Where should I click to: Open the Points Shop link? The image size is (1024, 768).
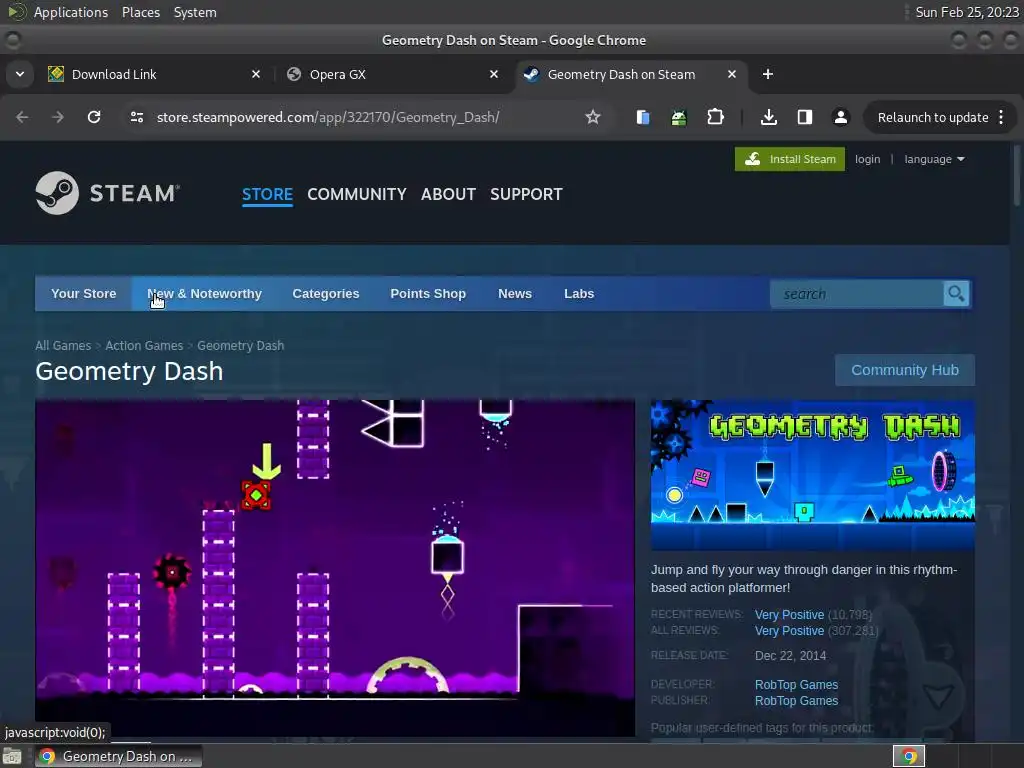(428, 294)
